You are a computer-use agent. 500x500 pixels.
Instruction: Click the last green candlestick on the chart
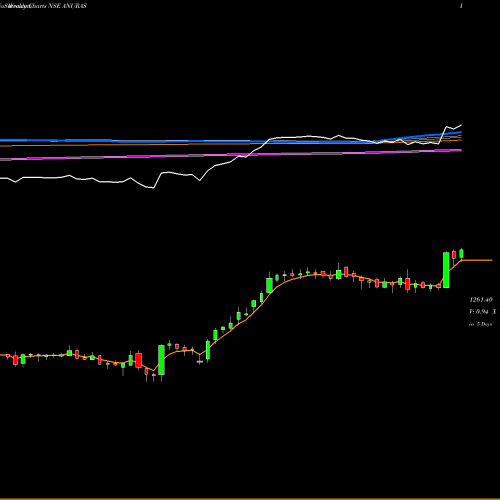[x=462, y=254]
